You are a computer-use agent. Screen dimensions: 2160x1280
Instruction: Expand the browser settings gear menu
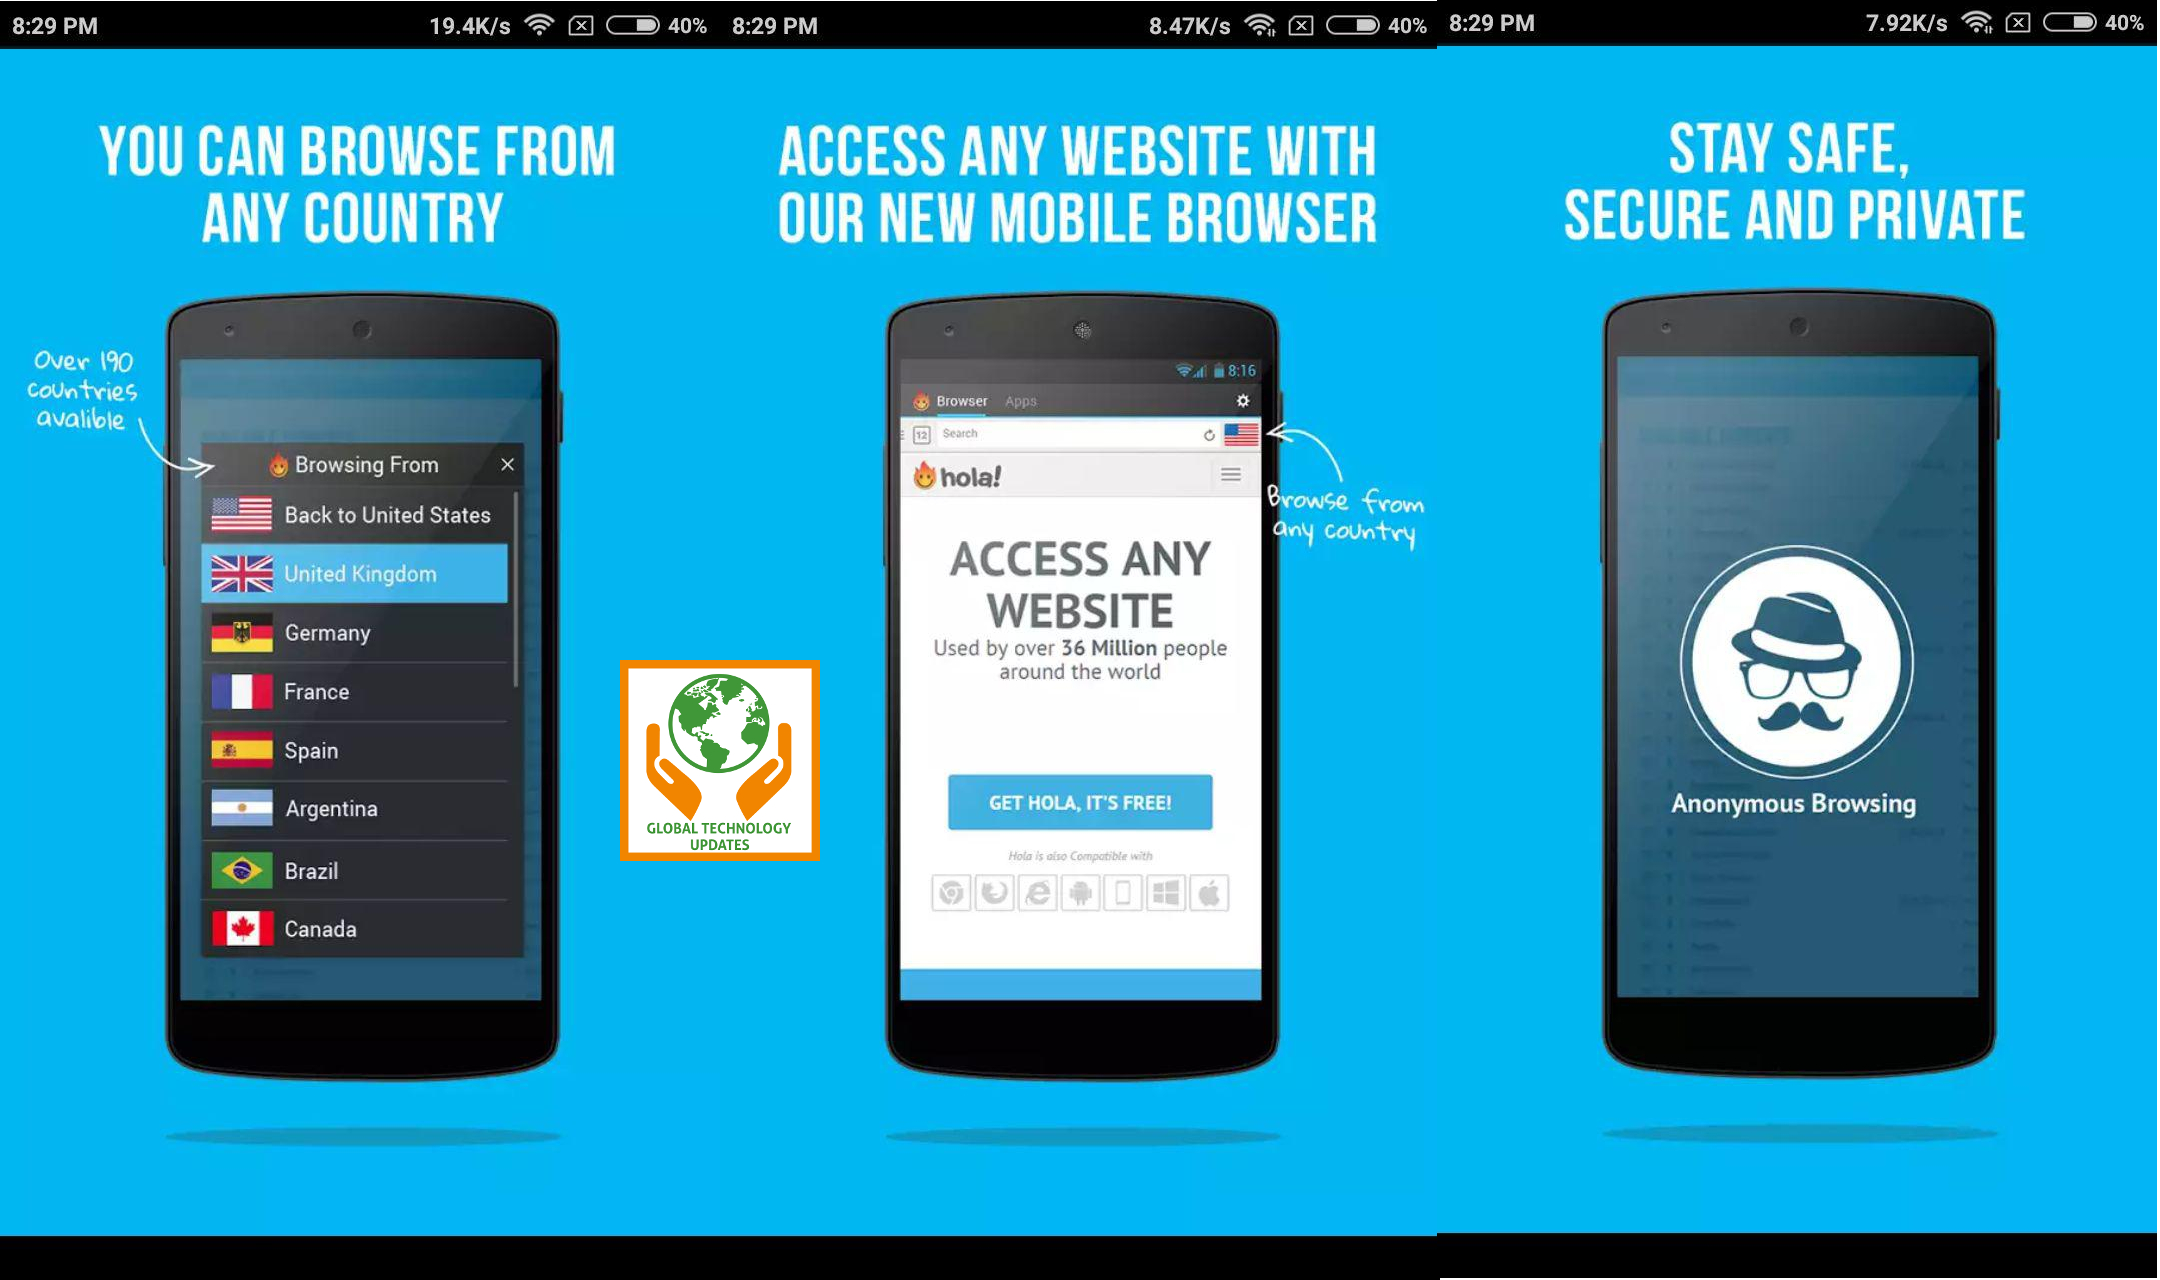pos(1241,399)
